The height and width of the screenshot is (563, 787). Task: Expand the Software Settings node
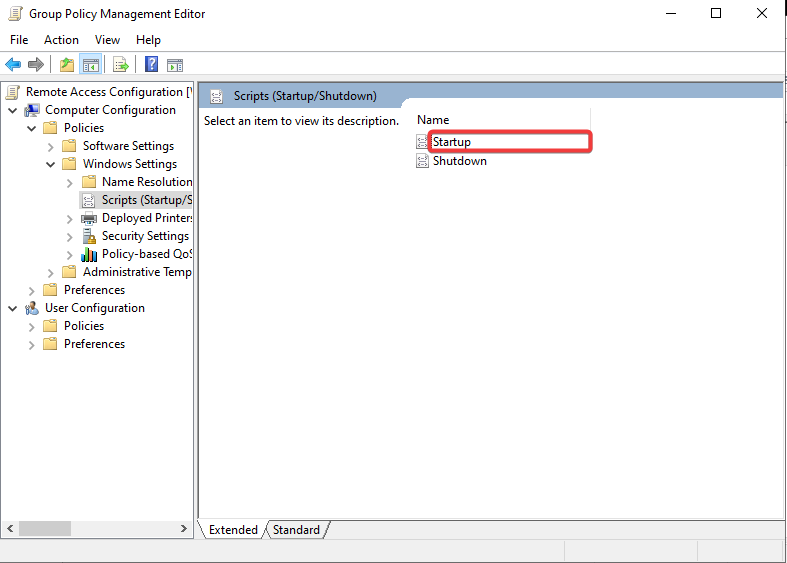[x=51, y=146]
